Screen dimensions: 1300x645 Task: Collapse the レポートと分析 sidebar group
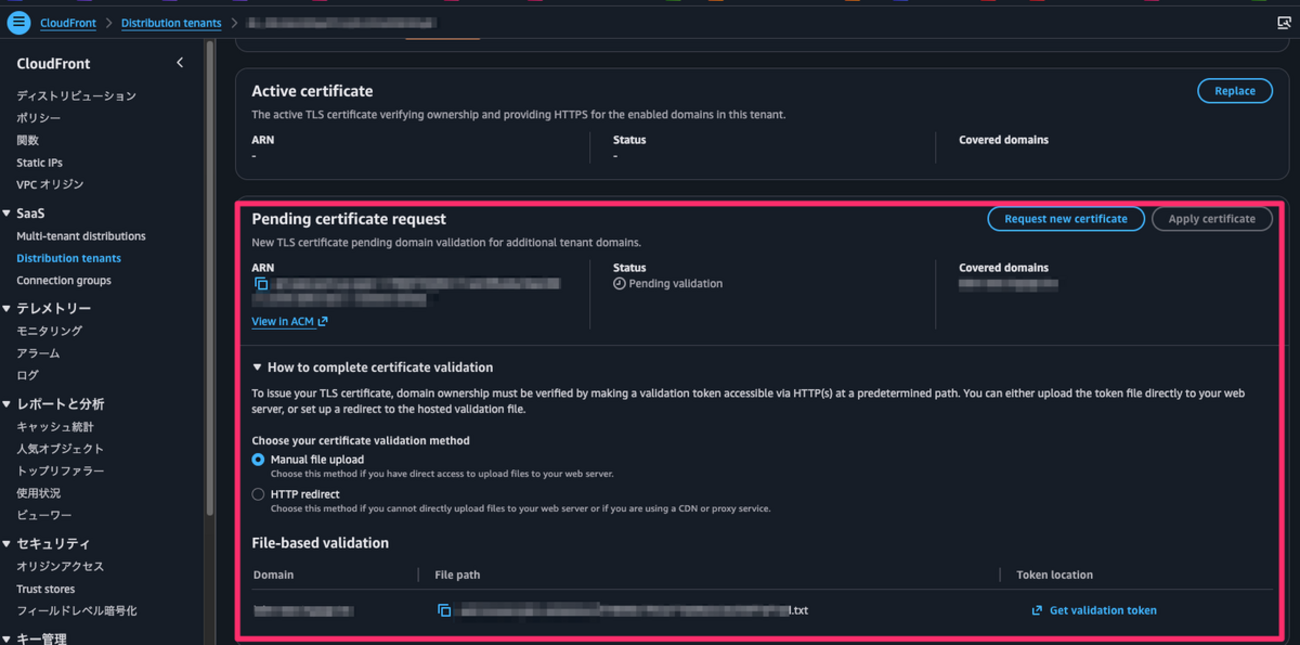point(7,404)
